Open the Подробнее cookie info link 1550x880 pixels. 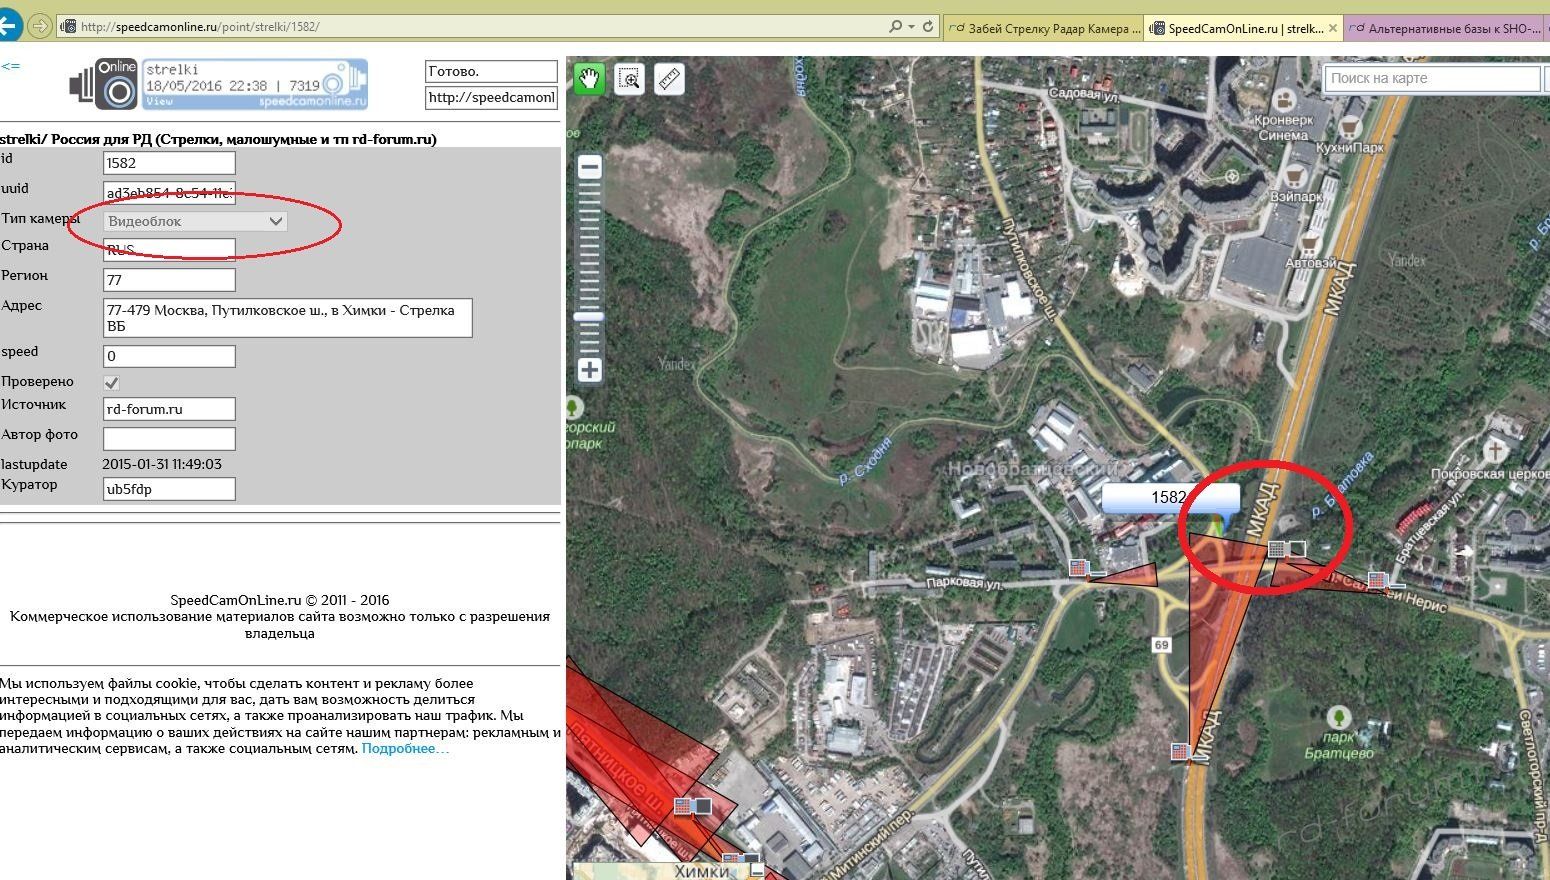tap(405, 748)
